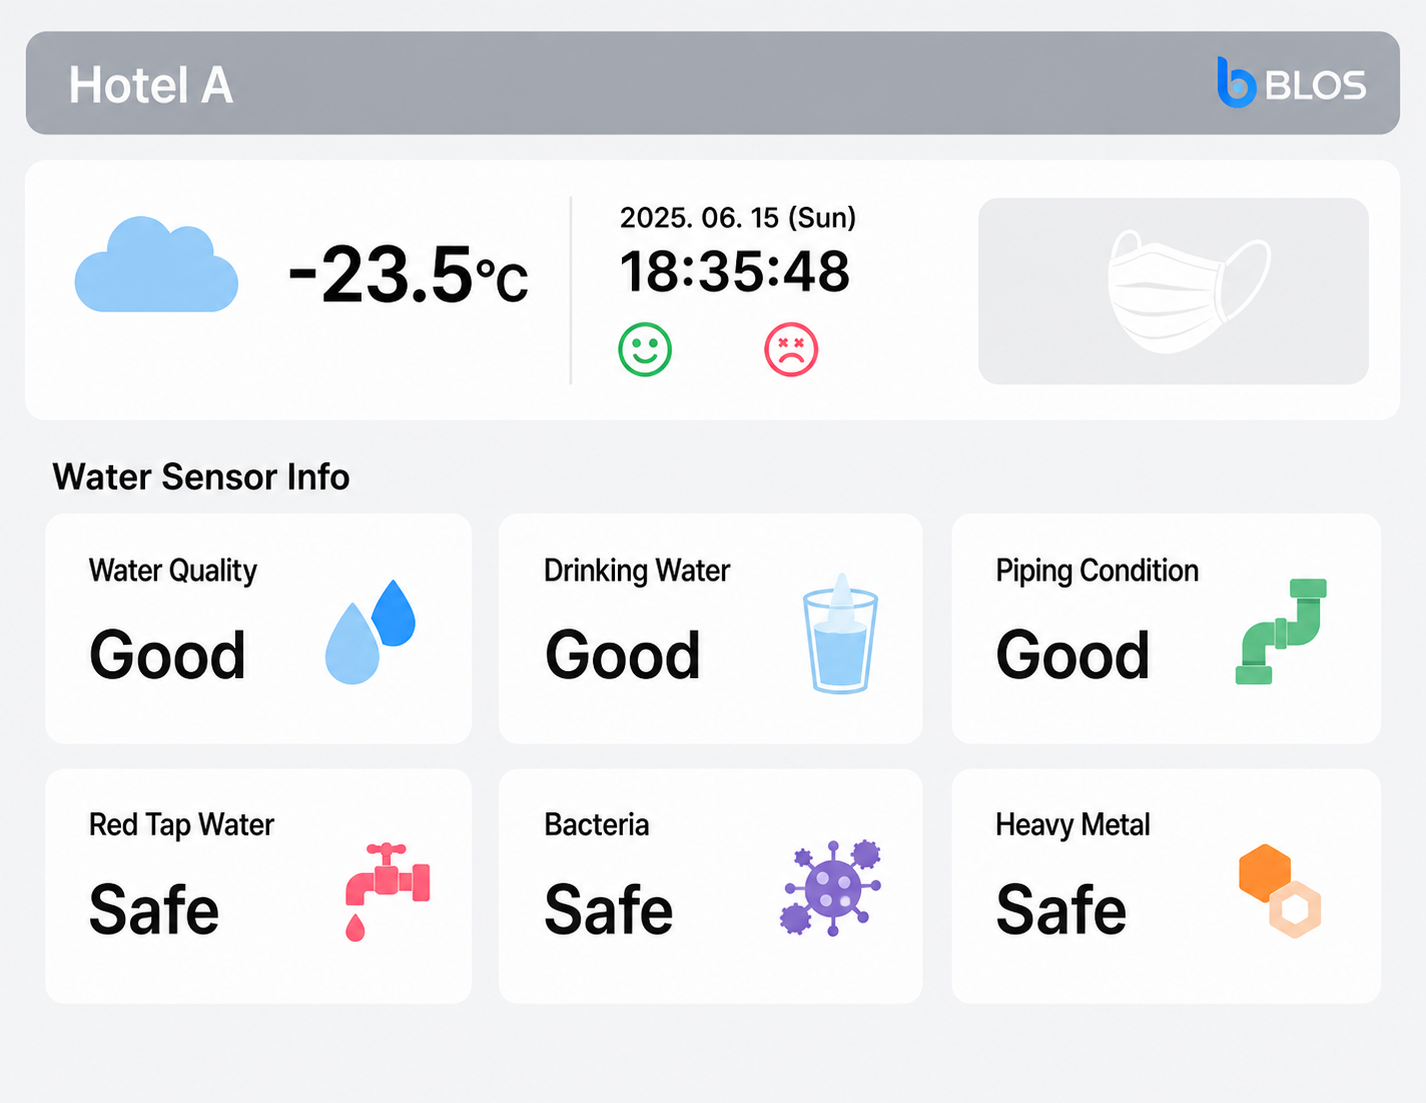
Task: Click the face mask image panel
Action: click(x=1173, y=291)
